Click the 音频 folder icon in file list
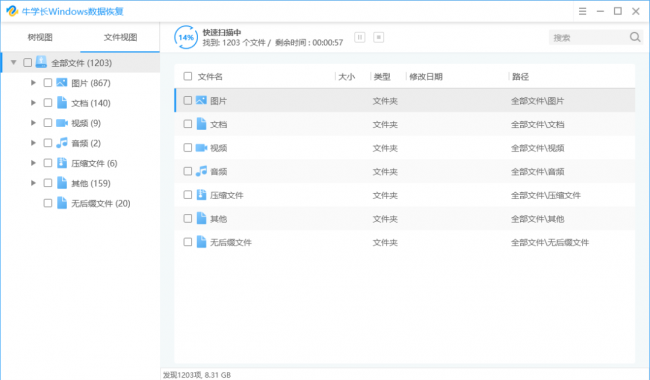Screen dimensions: 650x380 pos(201,171)
